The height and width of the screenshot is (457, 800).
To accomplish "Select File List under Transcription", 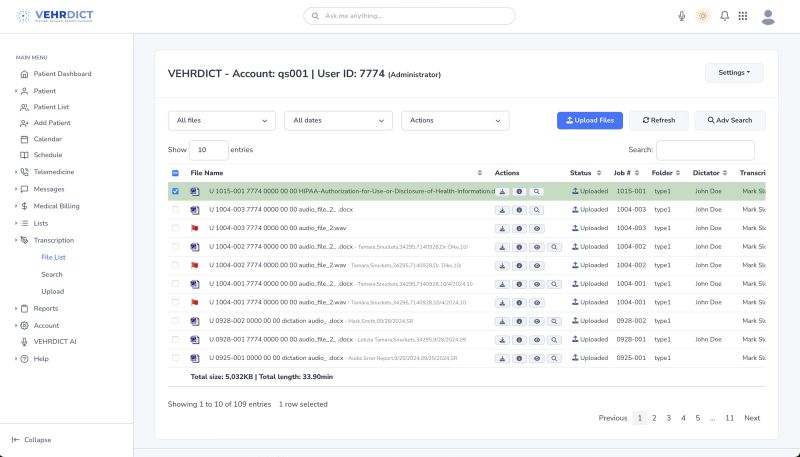I will 54,258.
